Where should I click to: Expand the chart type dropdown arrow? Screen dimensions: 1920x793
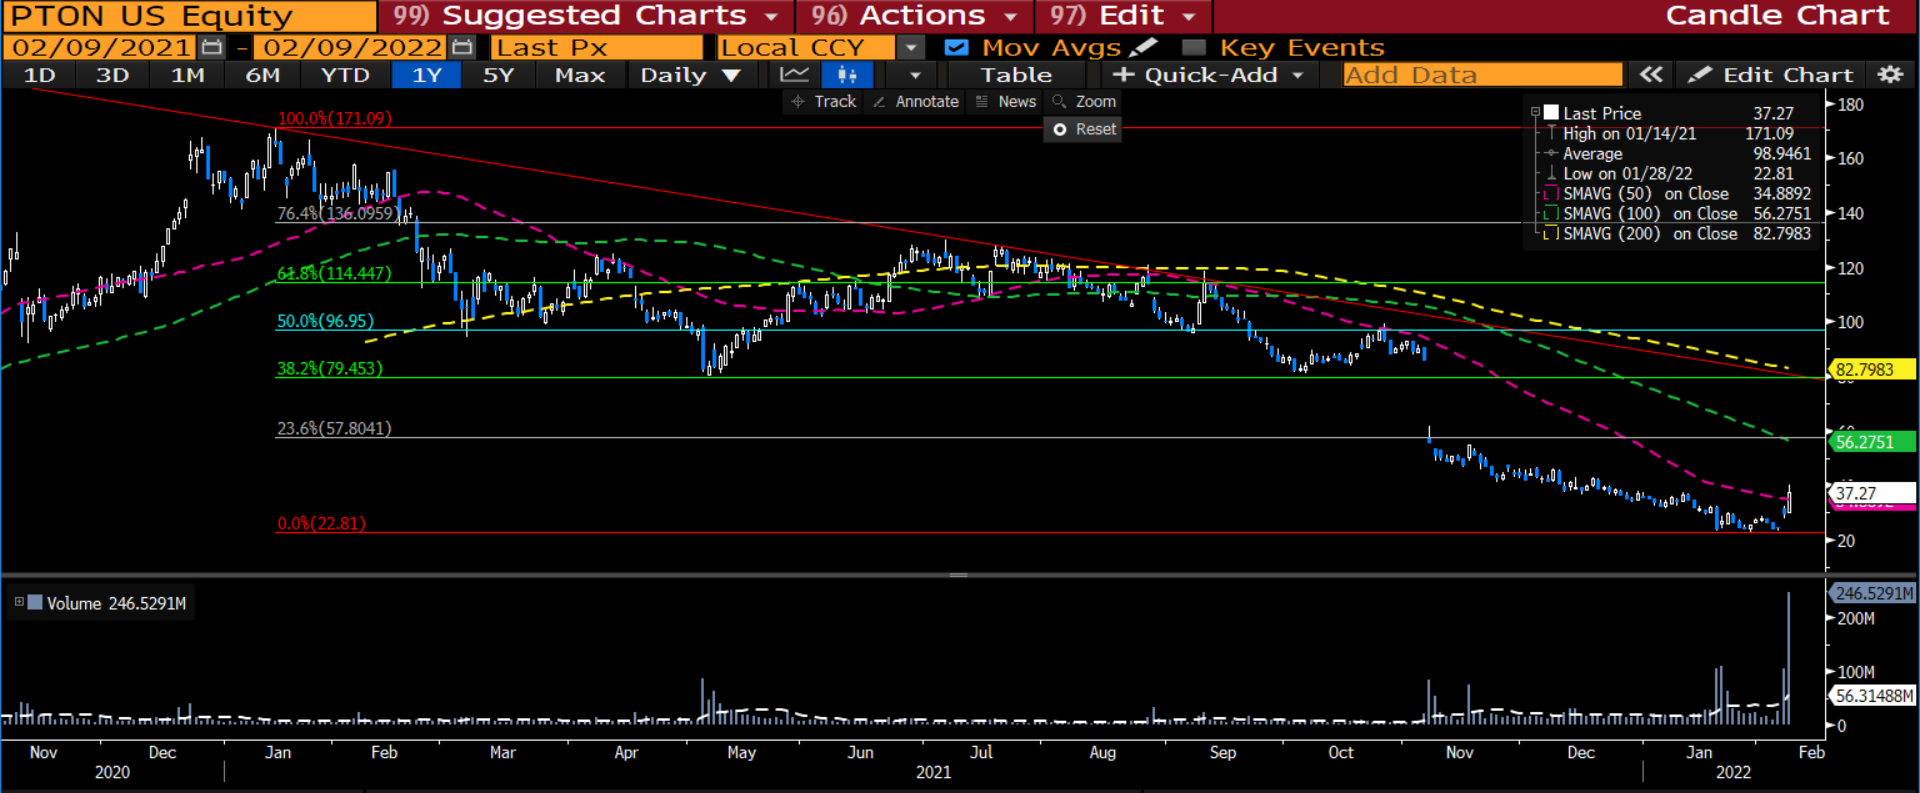click(x=915, y=75)
